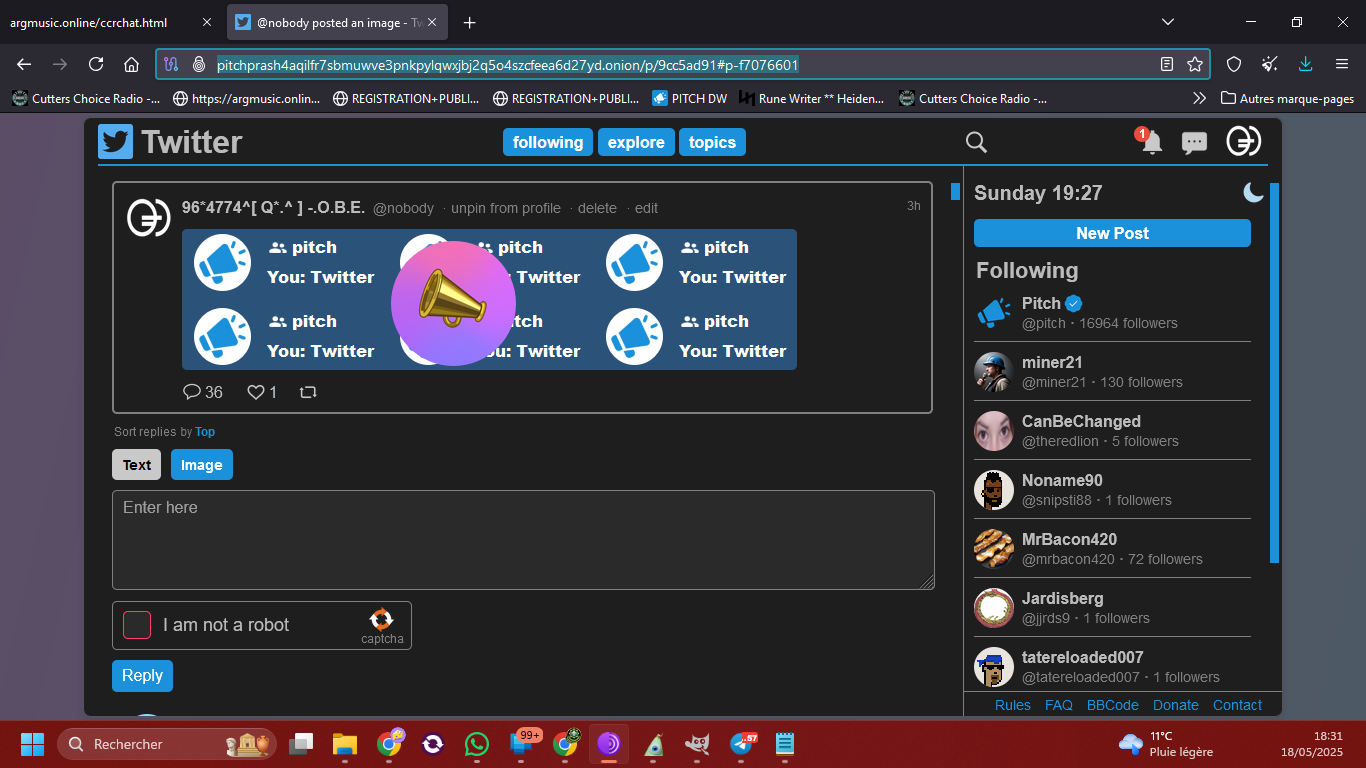Open the messages chat bubble icon

click(1194, 143)
